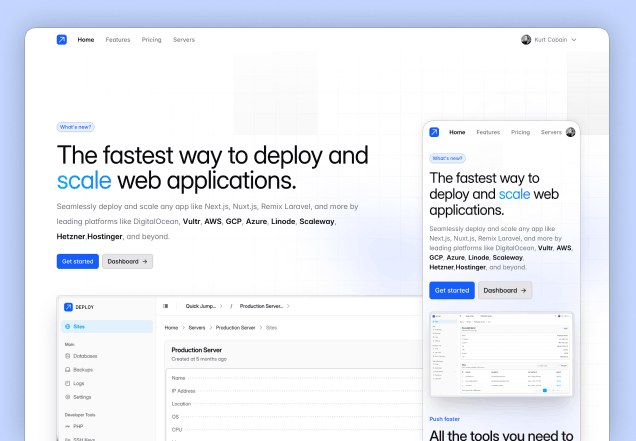The height and width of the screenshot is (441, 636).
Task: Click the avatar in the mobile preview navbar
Action: 570,132
